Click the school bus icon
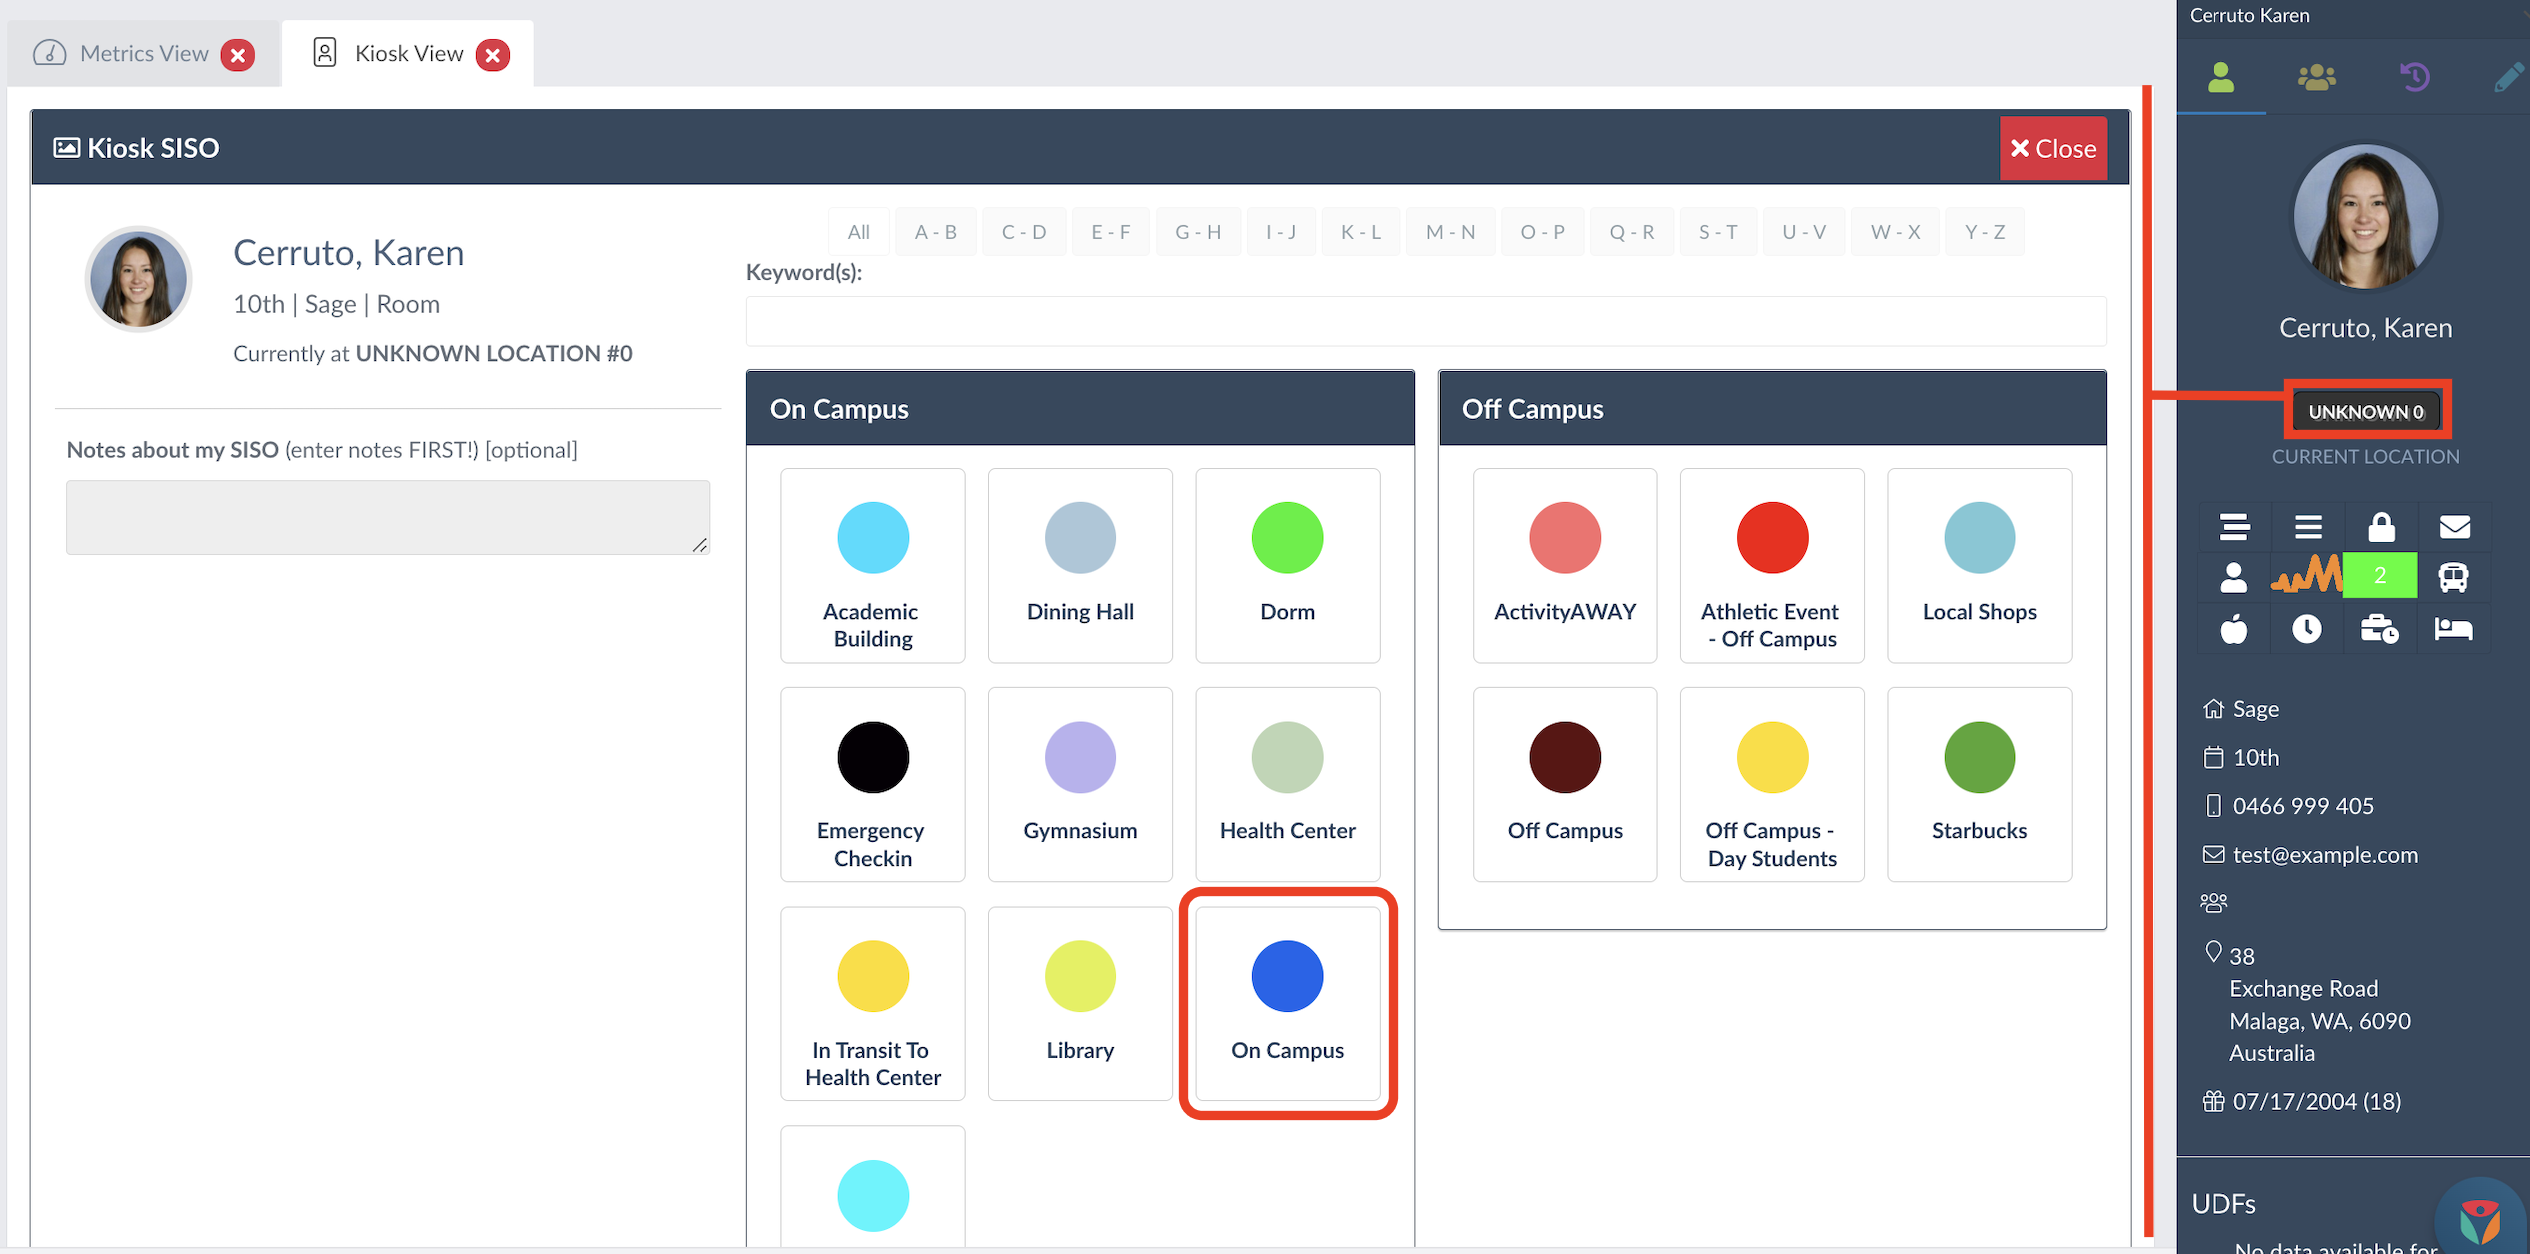 point(2453,577)
